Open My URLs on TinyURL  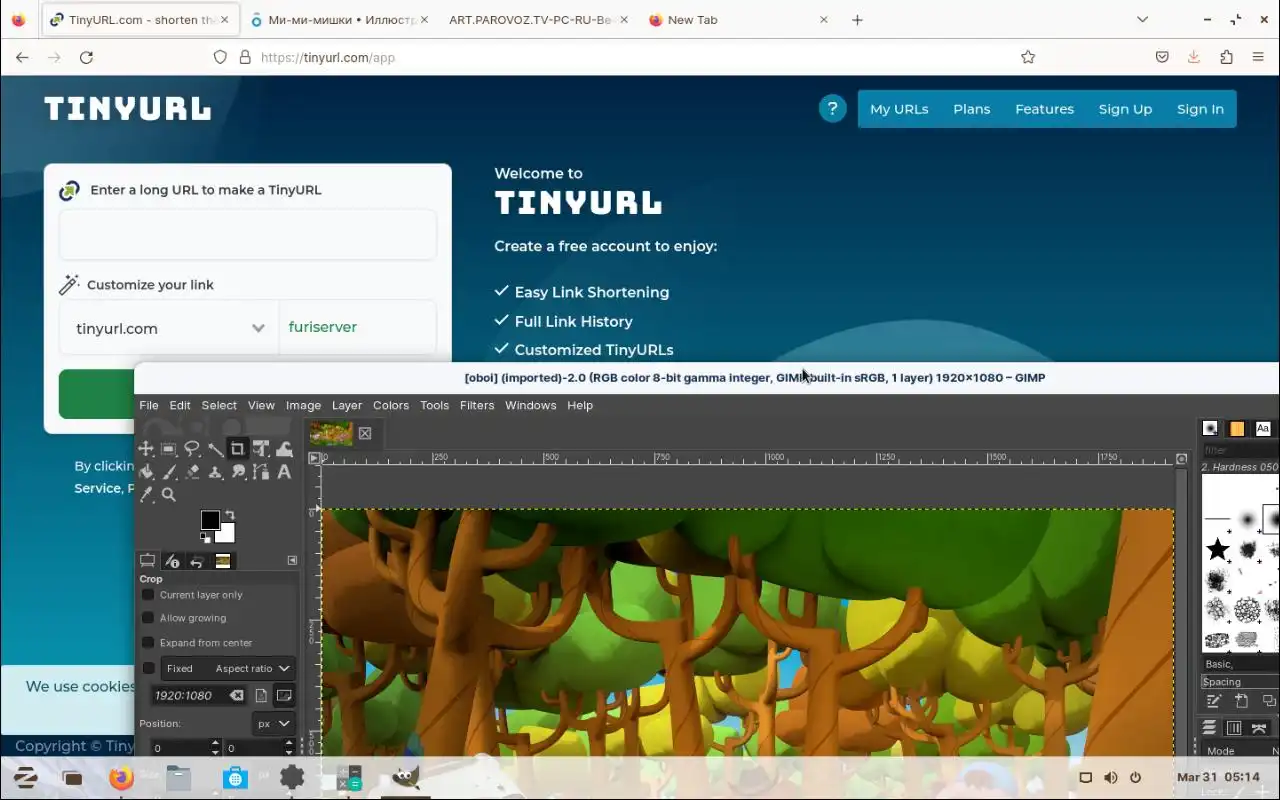pyautogui.click(x=899, y=109)
